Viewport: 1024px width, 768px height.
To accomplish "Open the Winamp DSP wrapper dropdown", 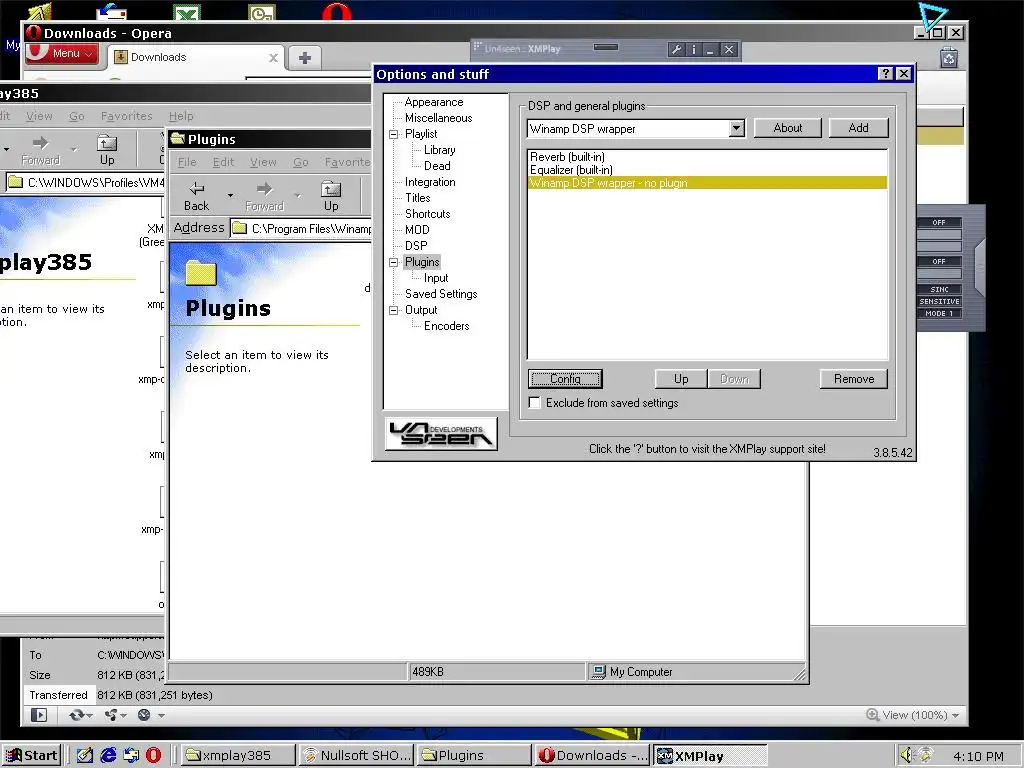I will pos(737,129).
